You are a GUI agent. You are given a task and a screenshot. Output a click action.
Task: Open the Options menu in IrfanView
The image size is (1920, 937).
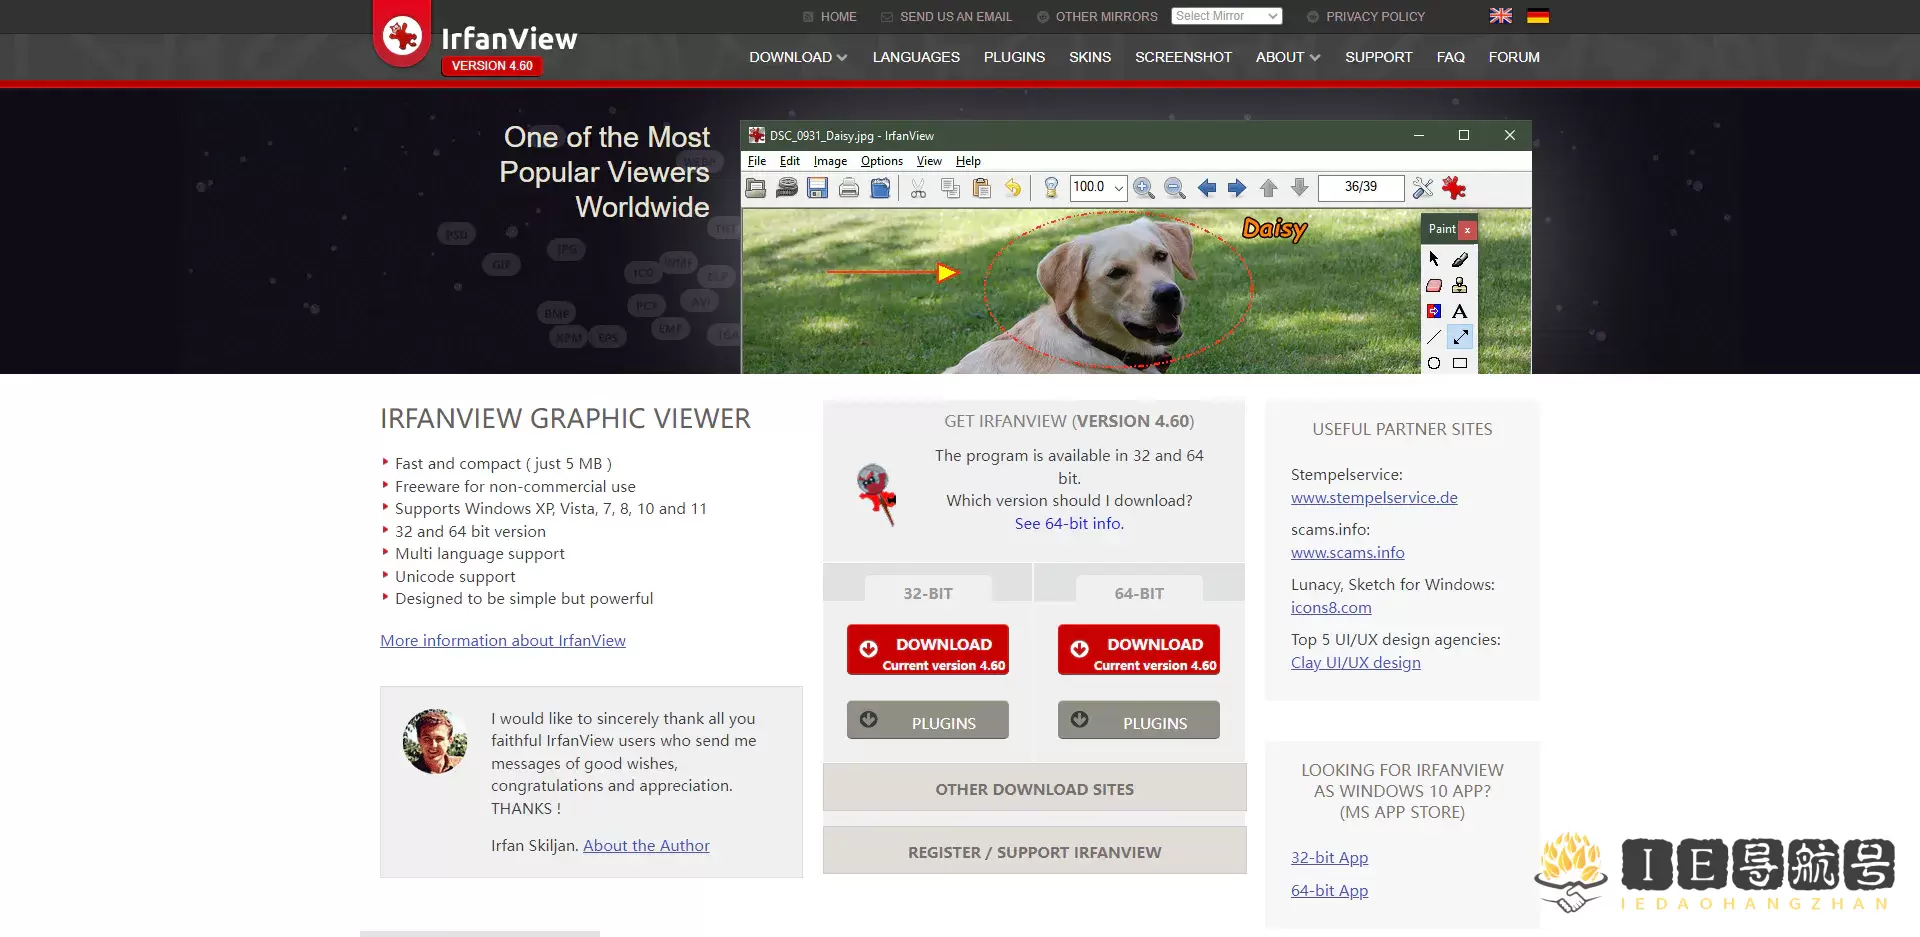(x=881, y=161)
